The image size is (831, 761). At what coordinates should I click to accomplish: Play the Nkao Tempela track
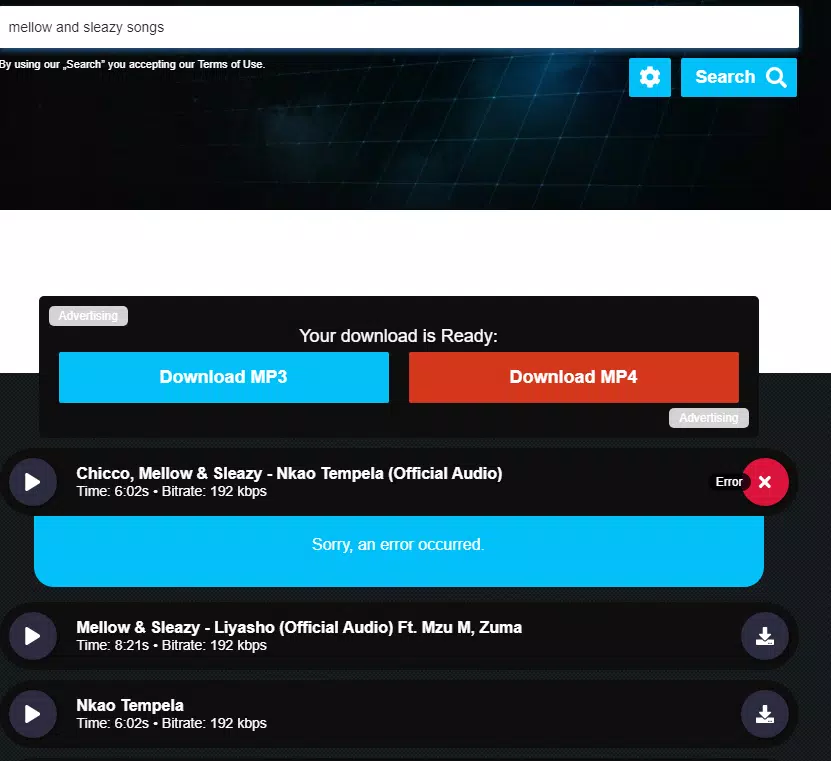click(32, 714)
